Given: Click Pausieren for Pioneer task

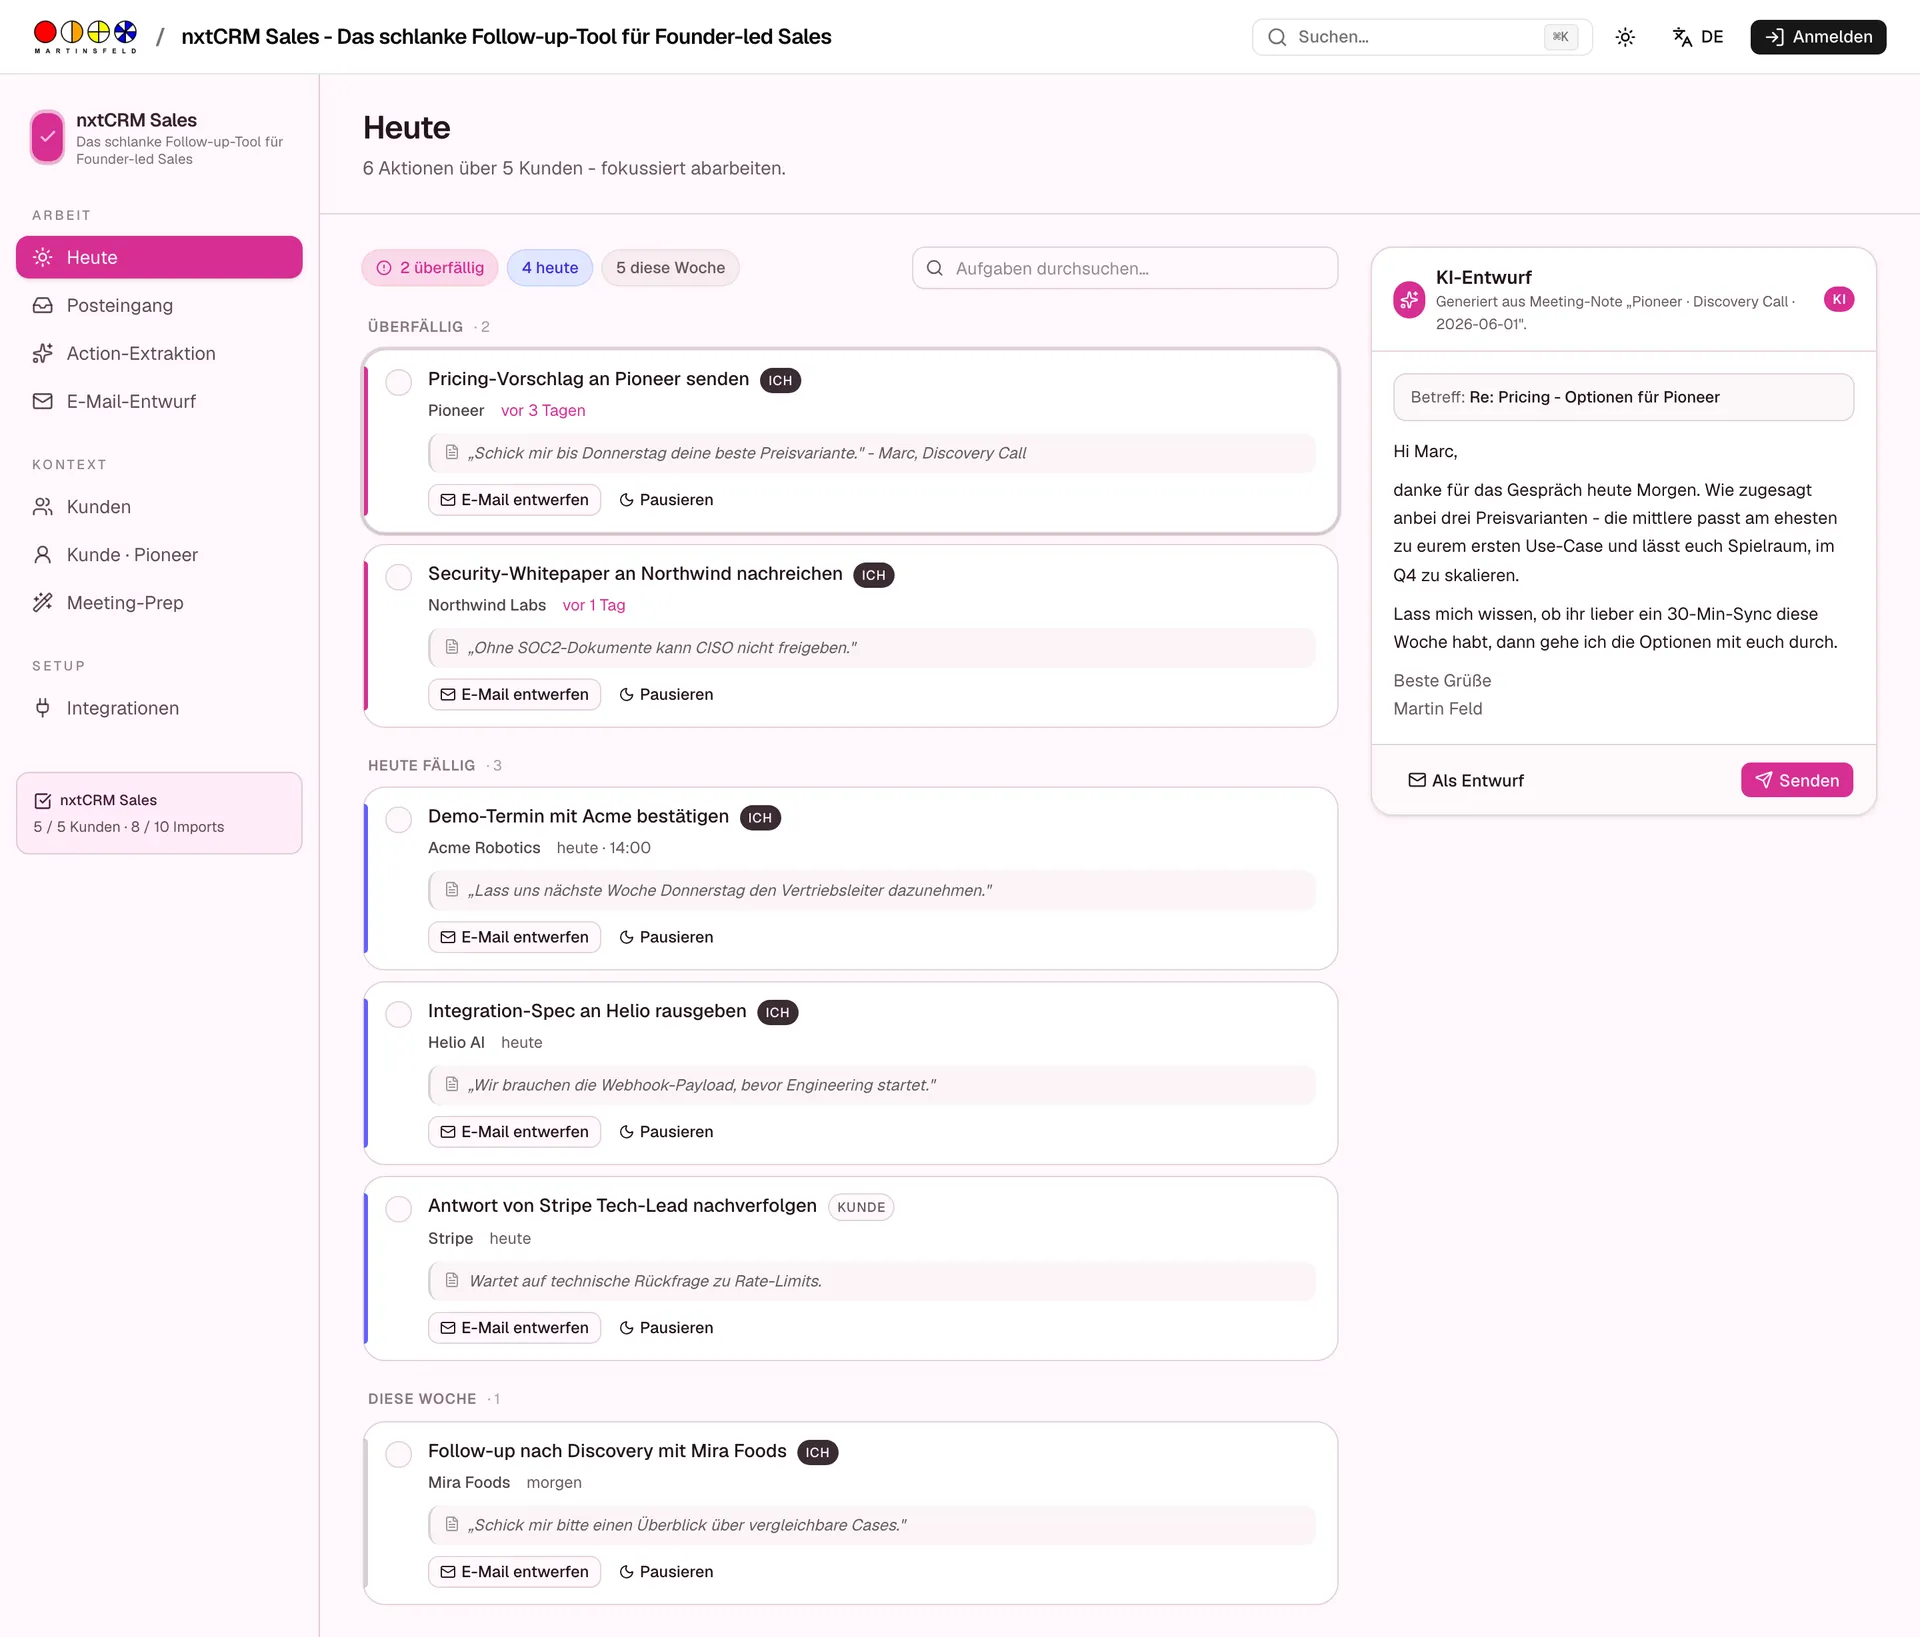Looking at the screenshot, I should (666, 500).
